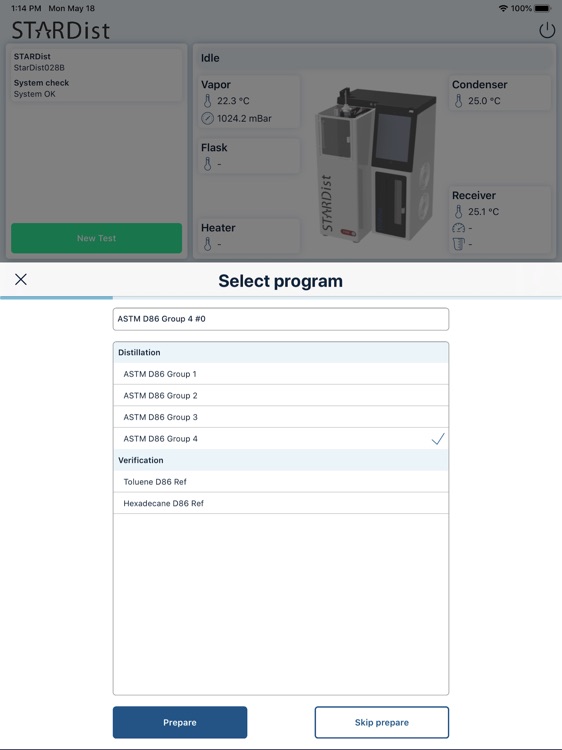Click the blue progress bar under header
562x750 pixels.
pos(56,298)
